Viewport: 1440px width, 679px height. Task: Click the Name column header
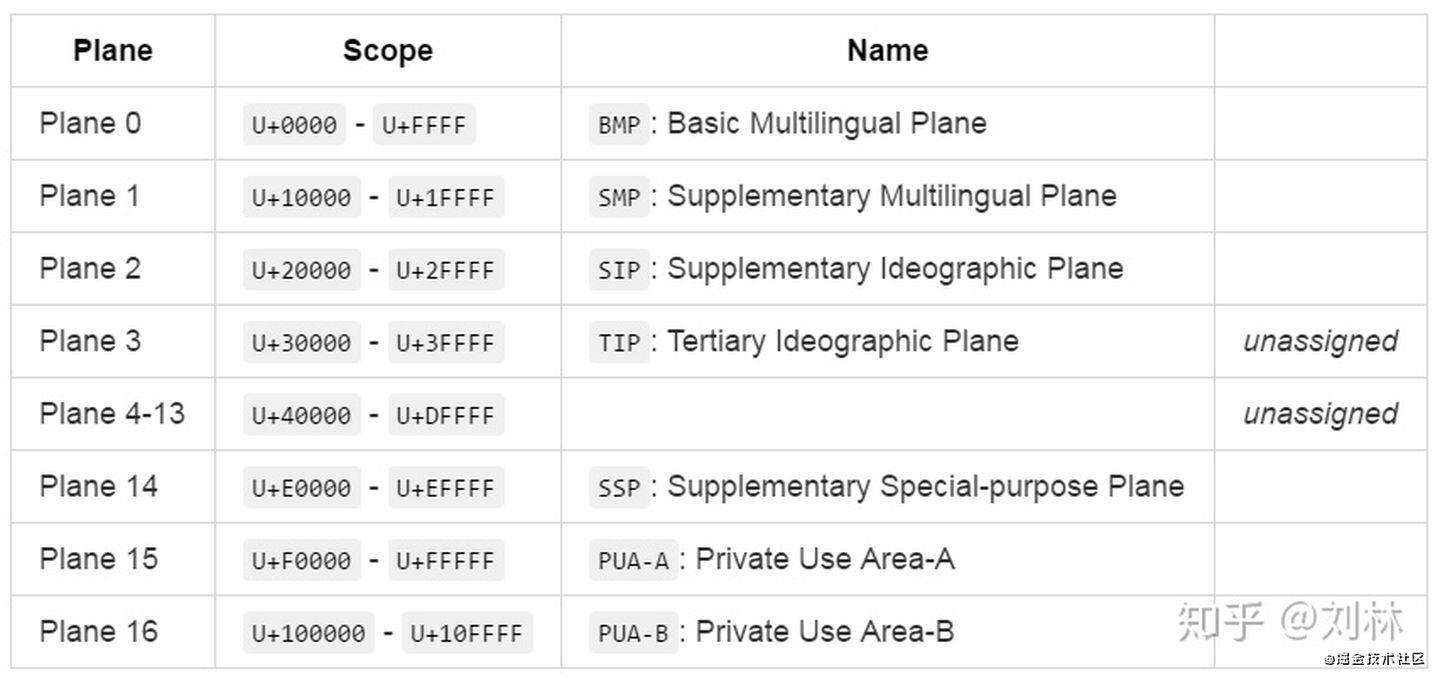[888, 51]
